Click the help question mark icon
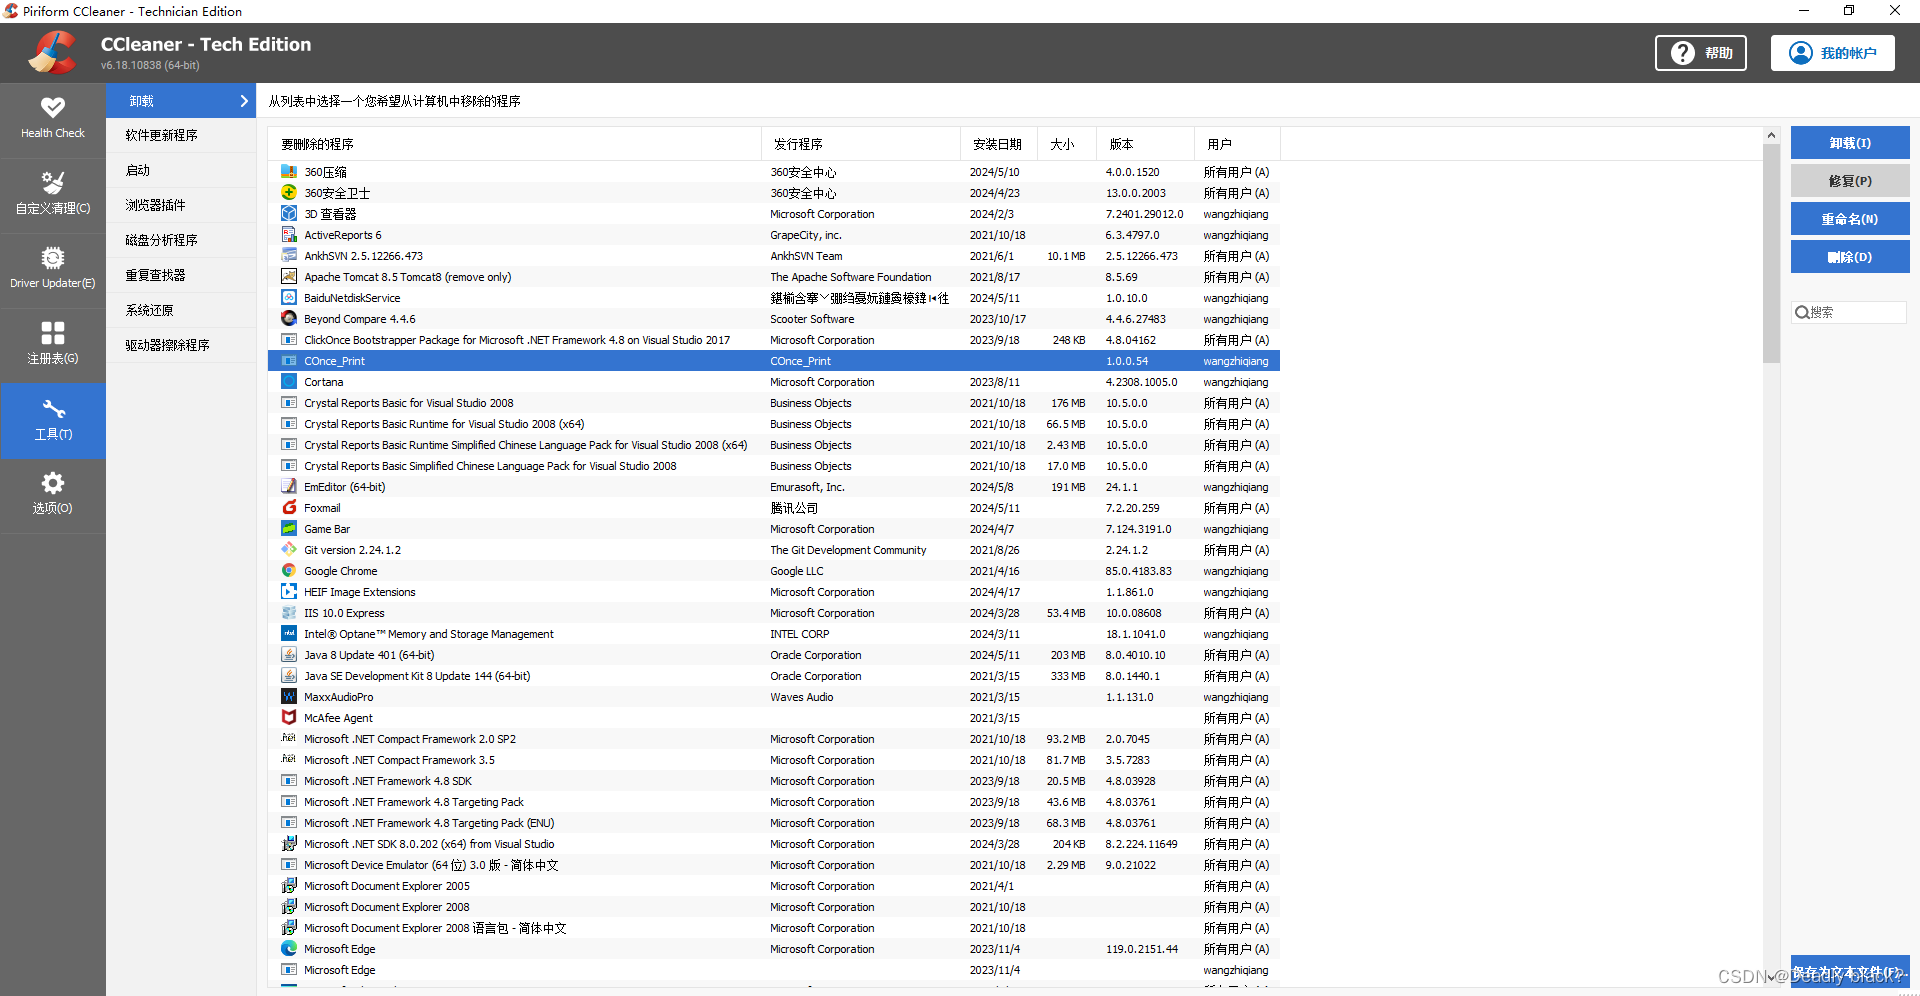1920x996 pixels. (1683, 53)
